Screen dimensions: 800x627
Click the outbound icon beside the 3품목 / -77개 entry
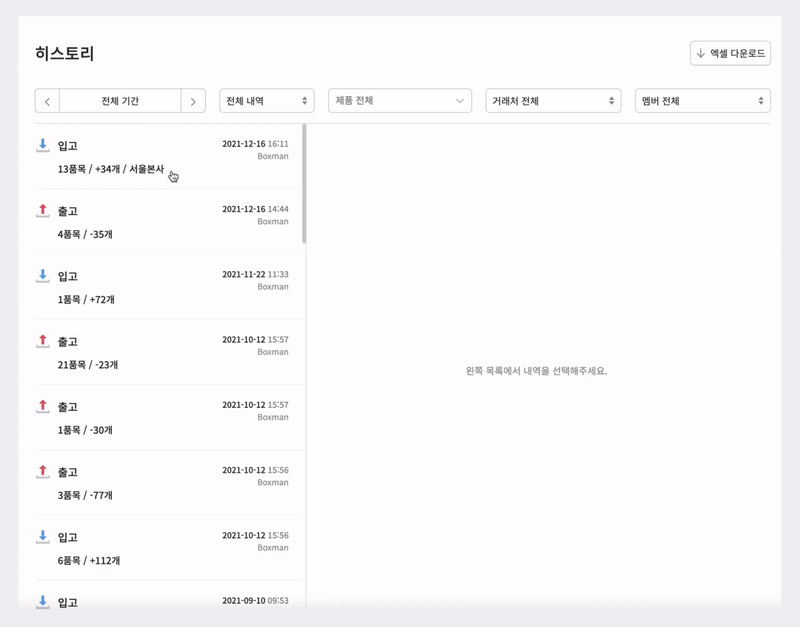point(43,472)
